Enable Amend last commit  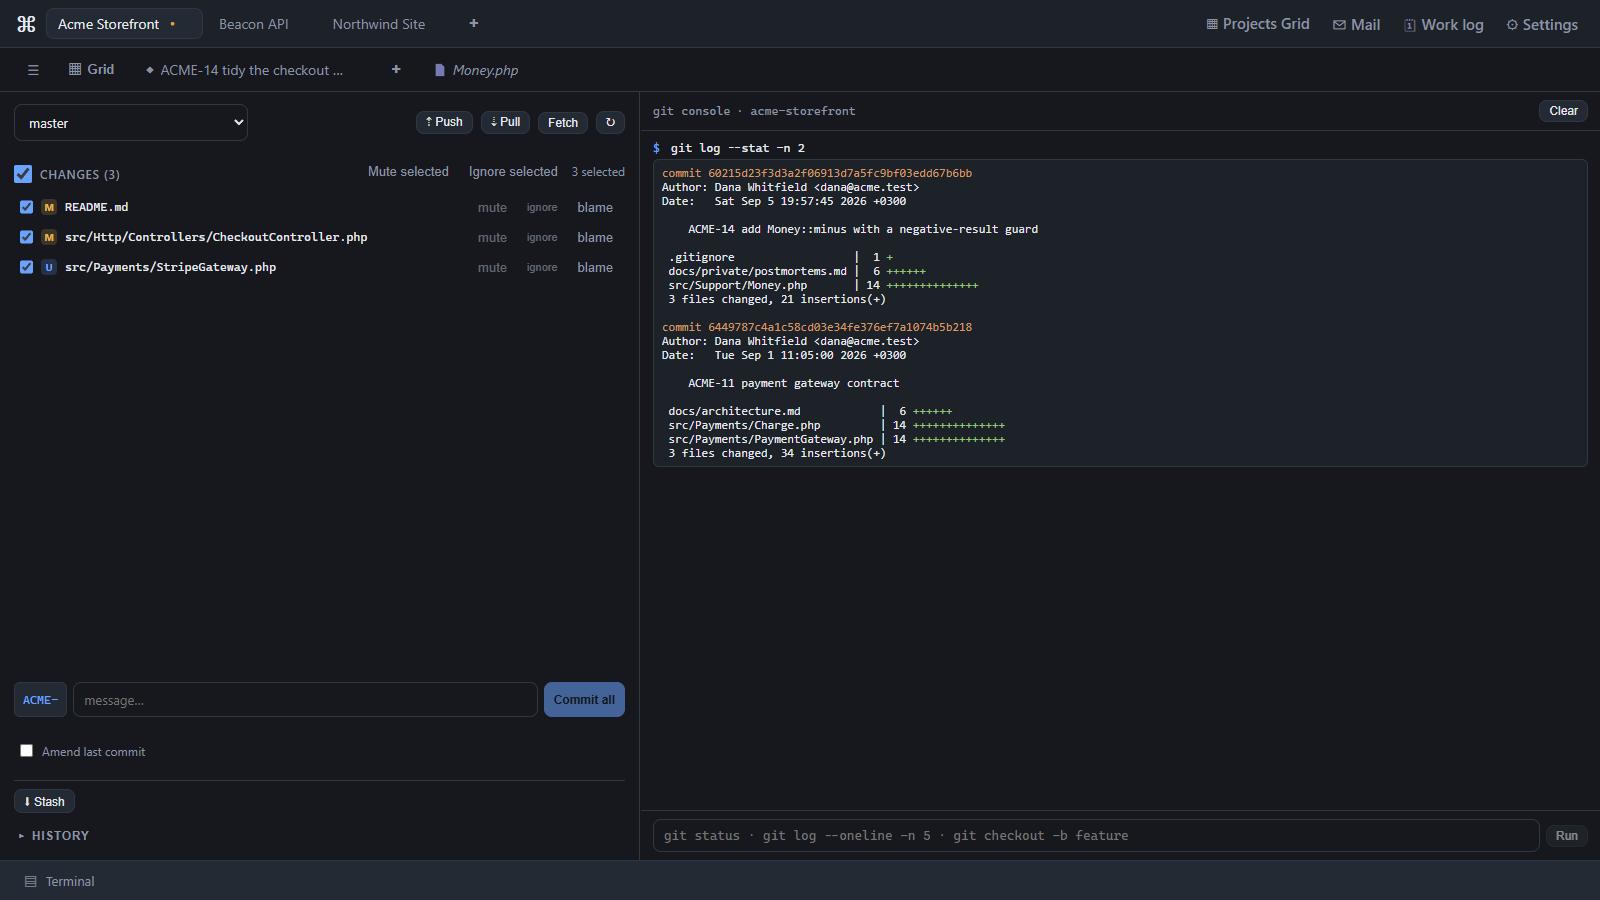coord(27,751)
